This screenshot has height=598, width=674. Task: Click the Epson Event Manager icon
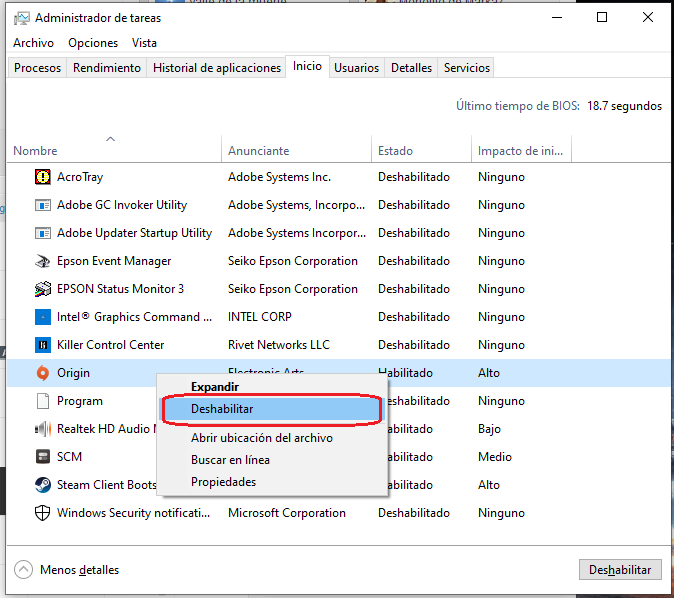pos(43,261)
